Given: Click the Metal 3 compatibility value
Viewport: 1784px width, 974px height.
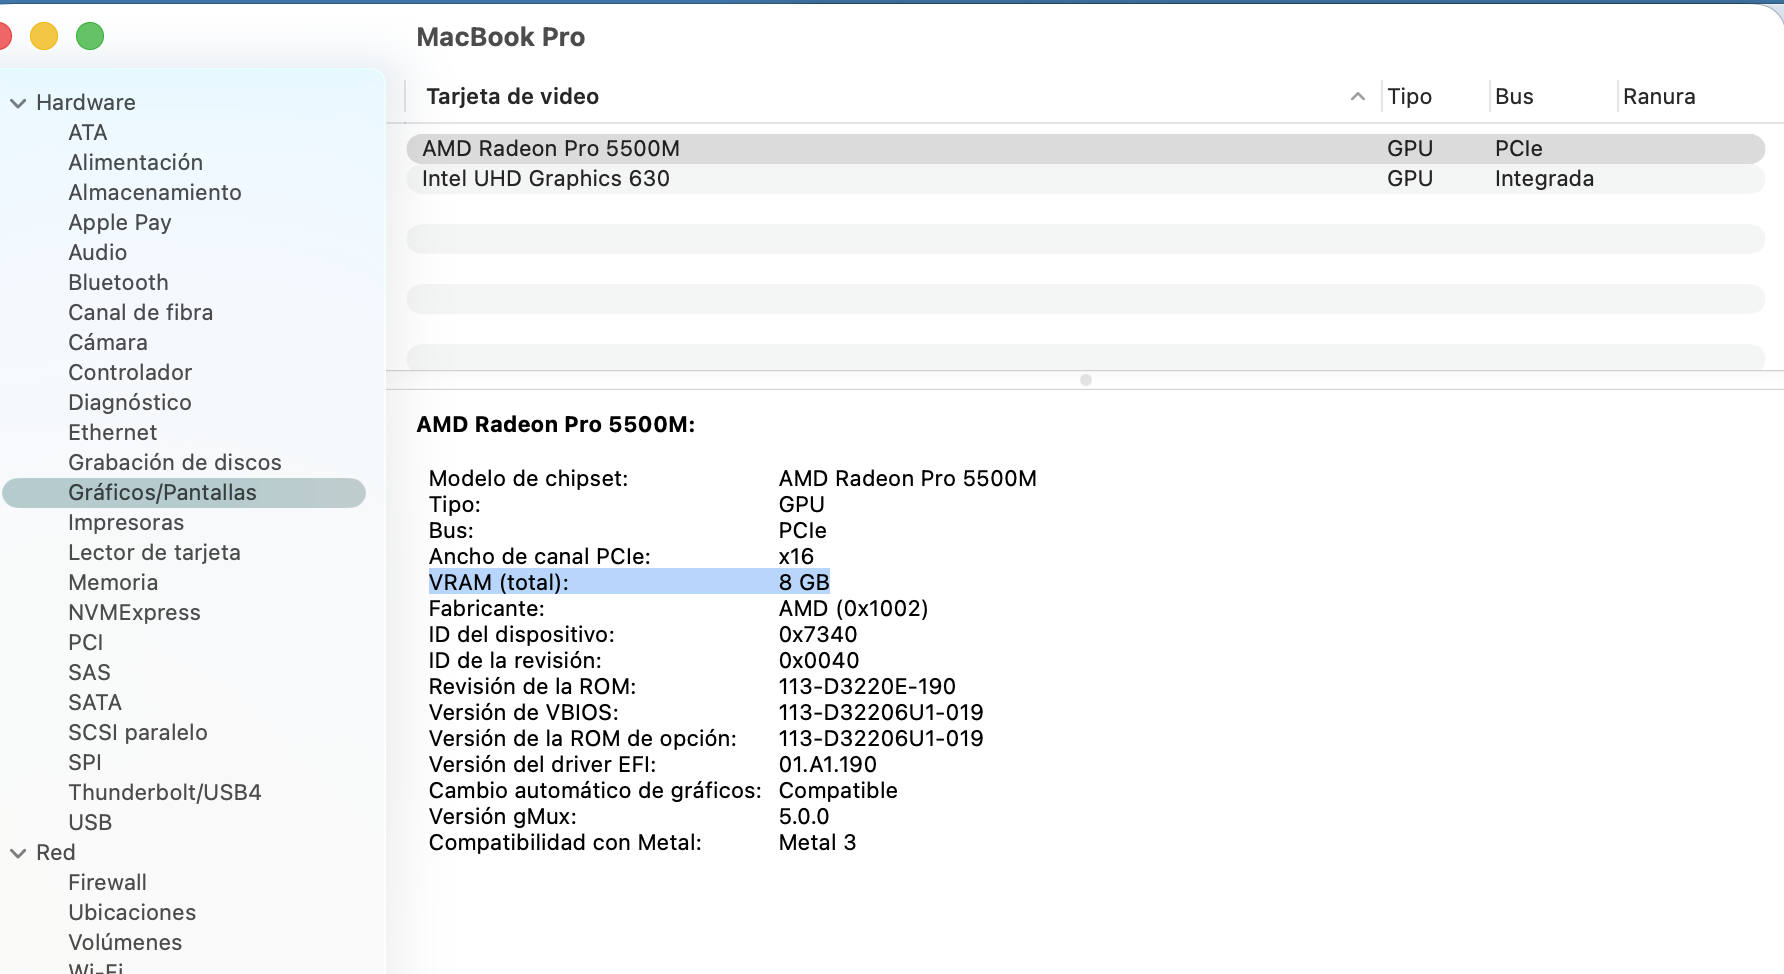Looking at the screenshot, I should point(817,842).
